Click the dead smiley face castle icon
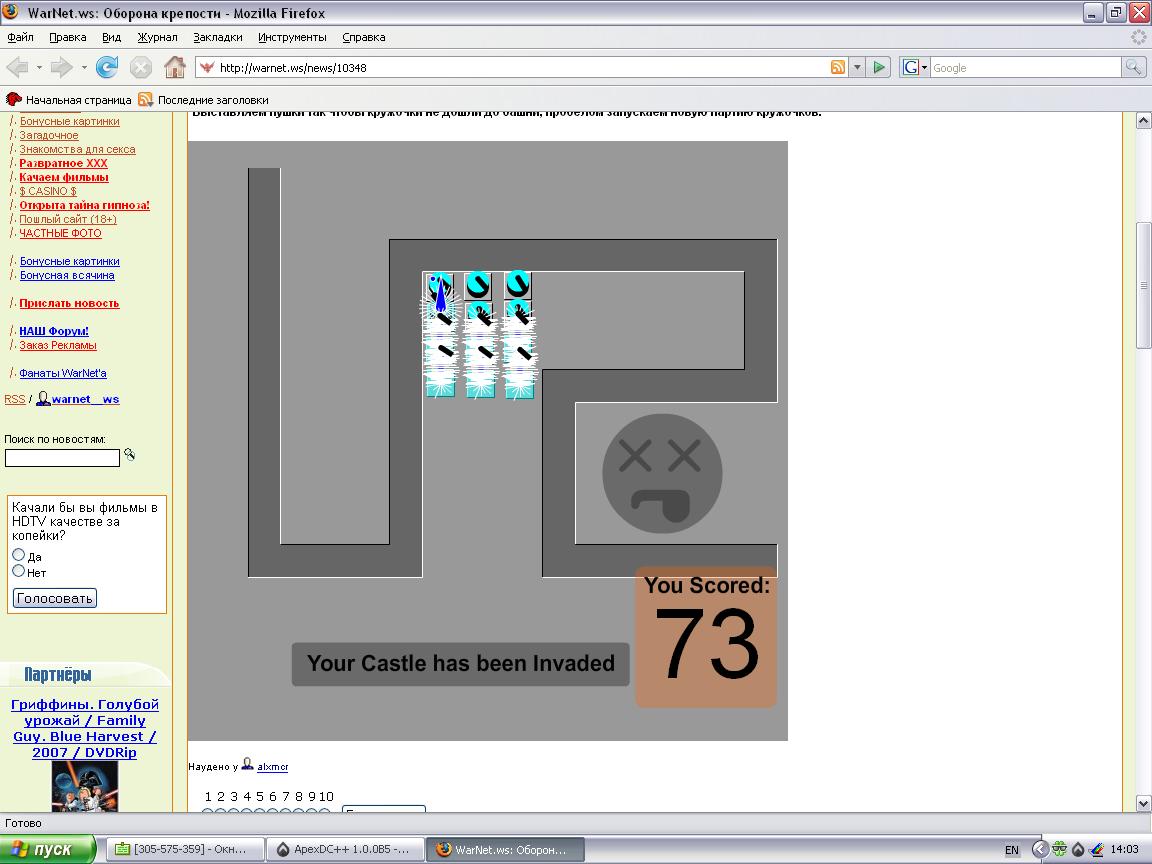 662,473
